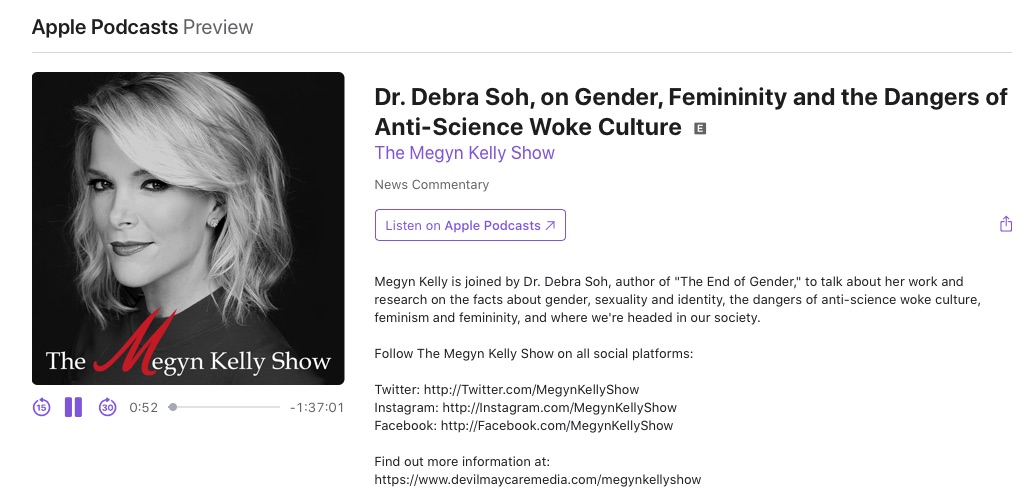Click the 'Preview' label in the header
The width and height of the screenshot is (1022, 502).
tap(218, 27)
